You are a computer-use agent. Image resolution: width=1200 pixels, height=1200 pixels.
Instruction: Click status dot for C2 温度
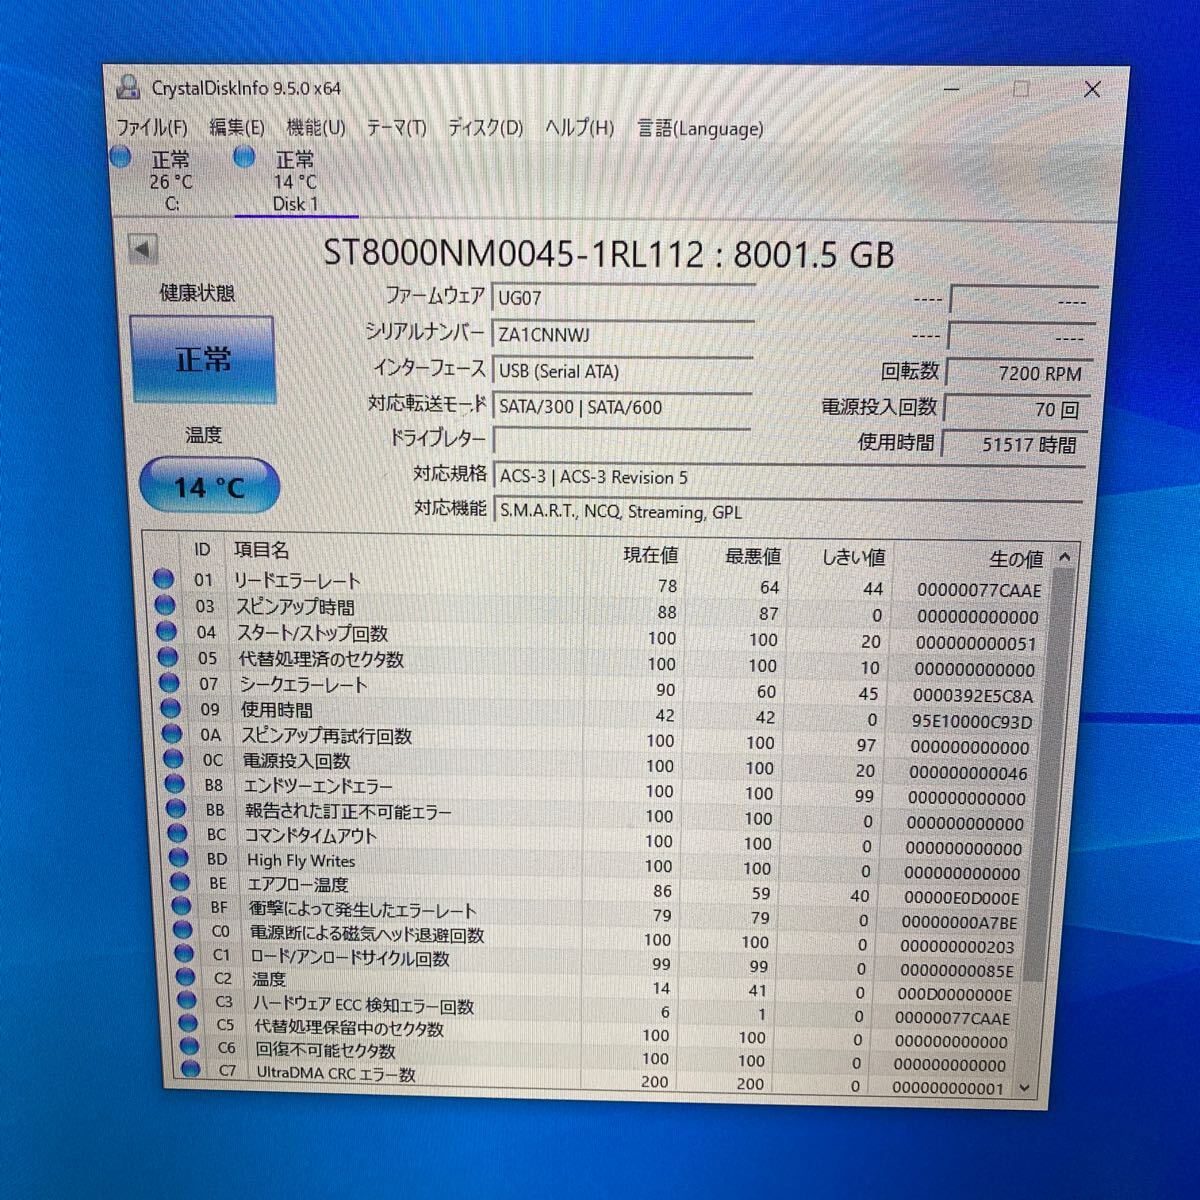pyautogui.click(x=185, y=977)
